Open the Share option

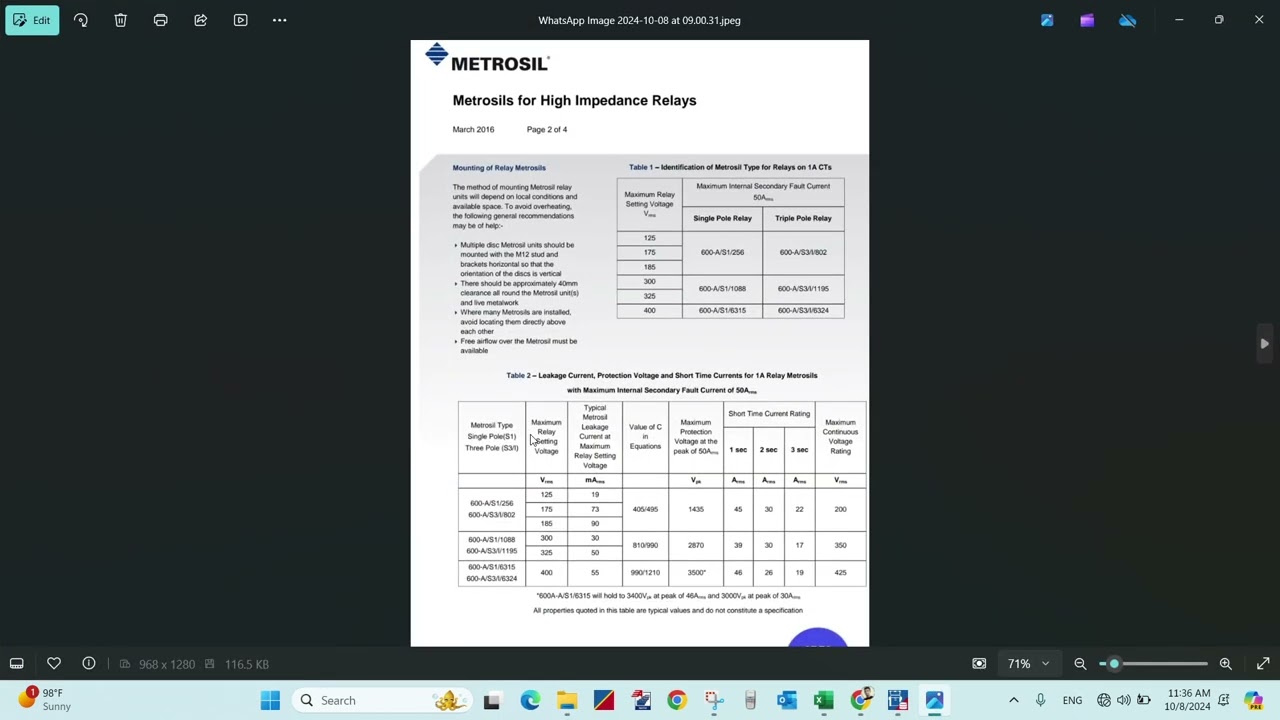tap(200, 20)
